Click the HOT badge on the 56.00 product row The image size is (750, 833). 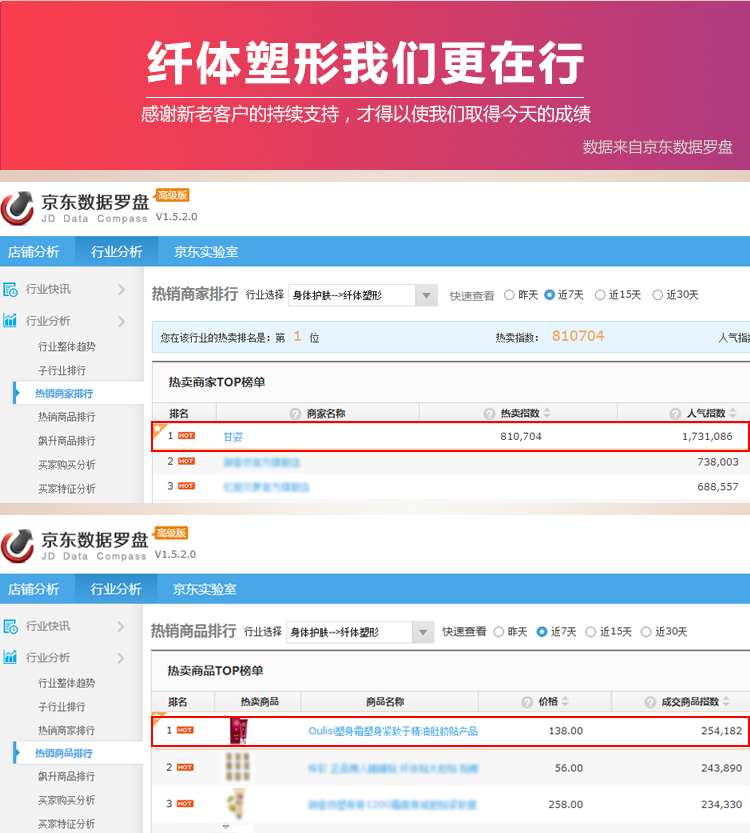185,767
